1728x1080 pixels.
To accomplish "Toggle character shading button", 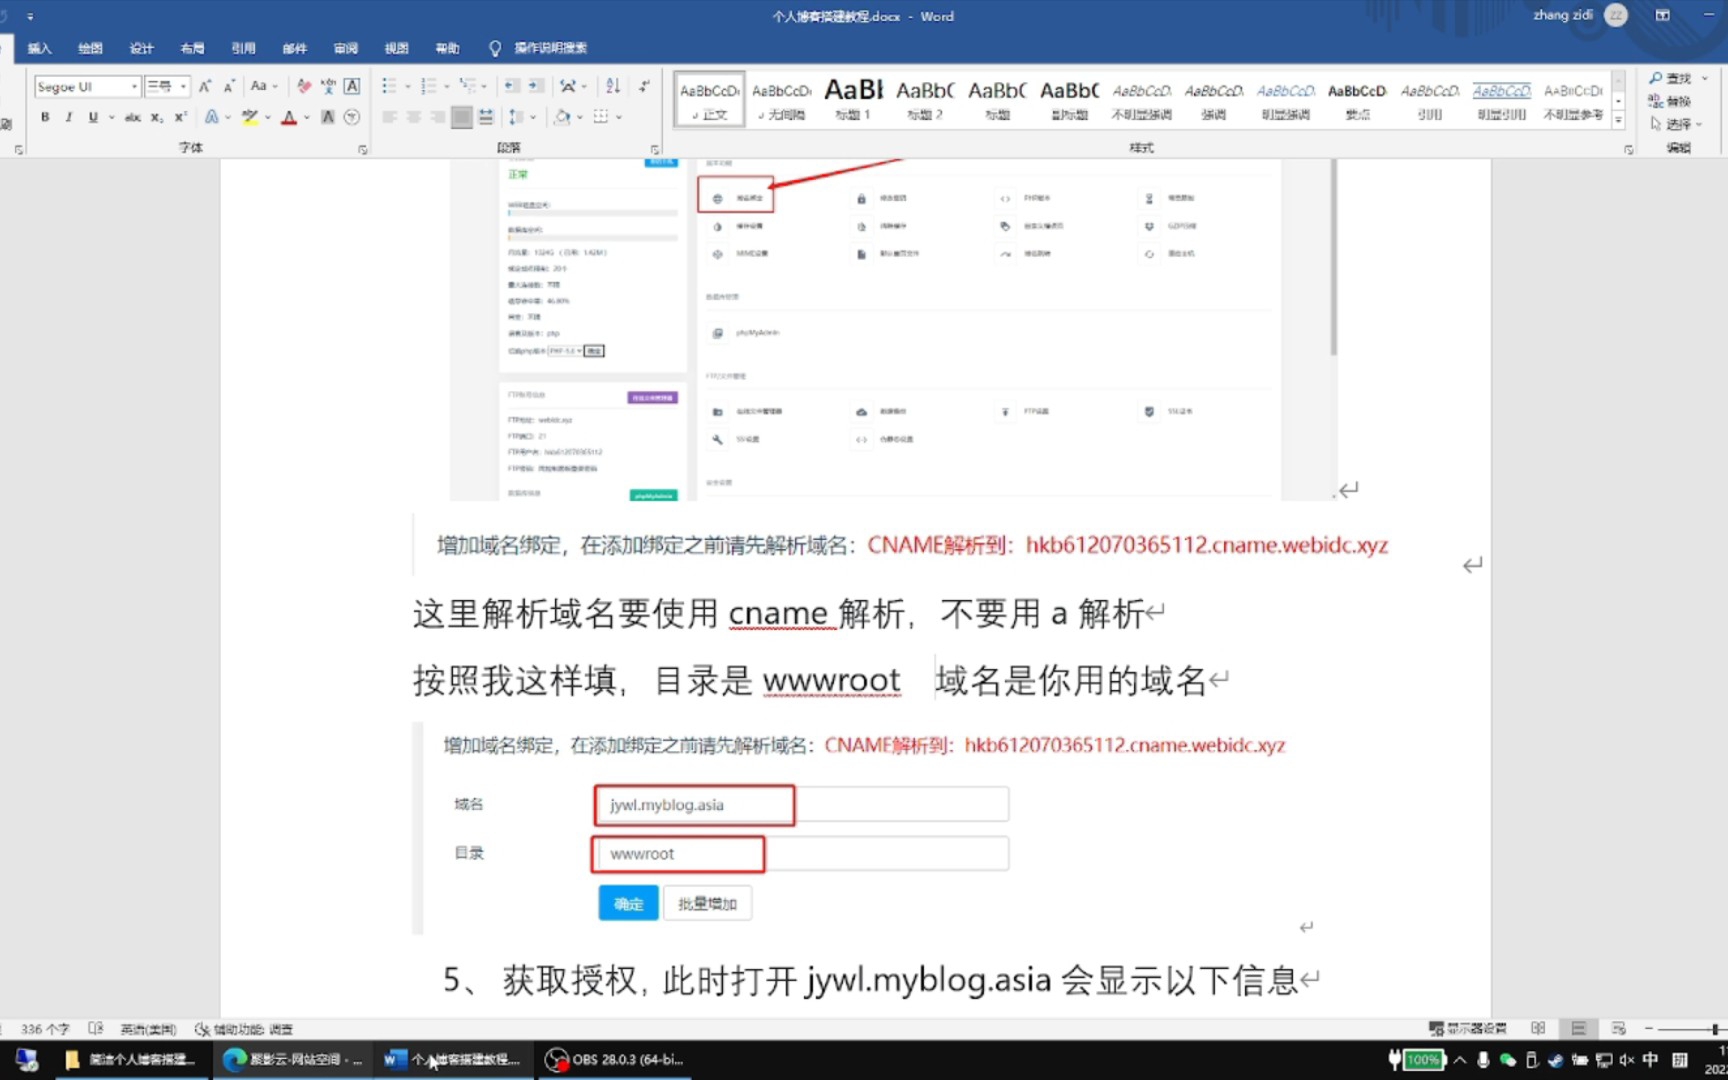I will coord(328,117).
